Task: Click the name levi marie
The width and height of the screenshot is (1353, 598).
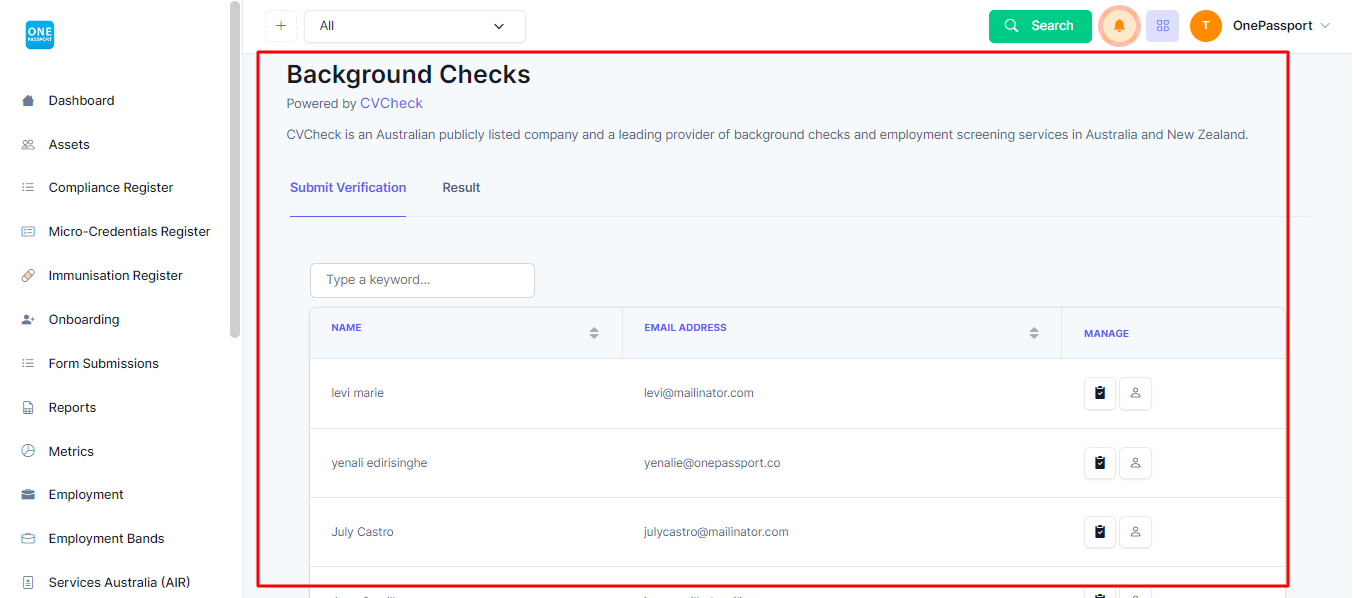Action: pyautogui.click(x=357, y=393)
